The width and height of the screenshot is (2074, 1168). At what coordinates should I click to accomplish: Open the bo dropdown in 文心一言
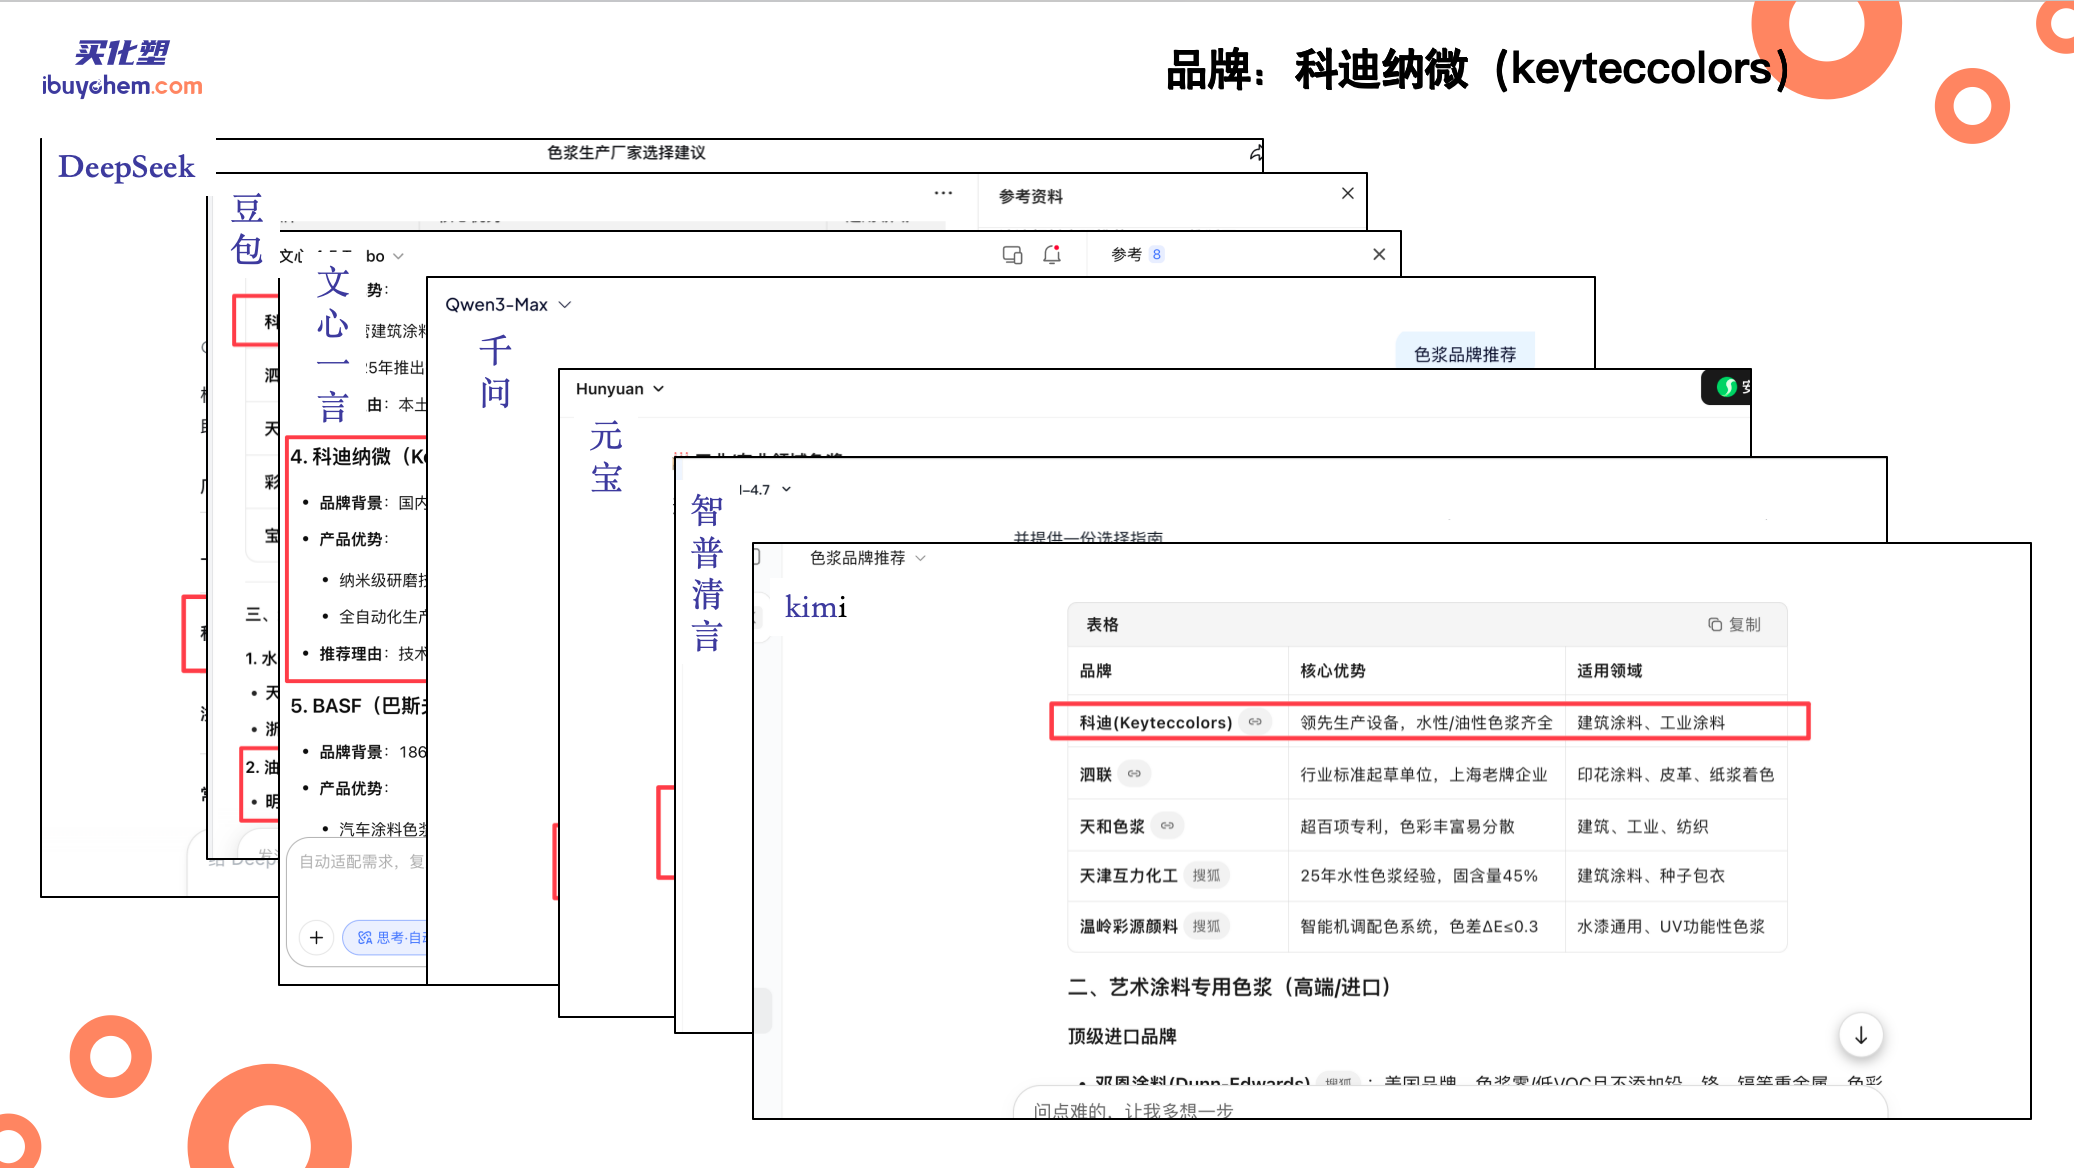pos(384,256)
